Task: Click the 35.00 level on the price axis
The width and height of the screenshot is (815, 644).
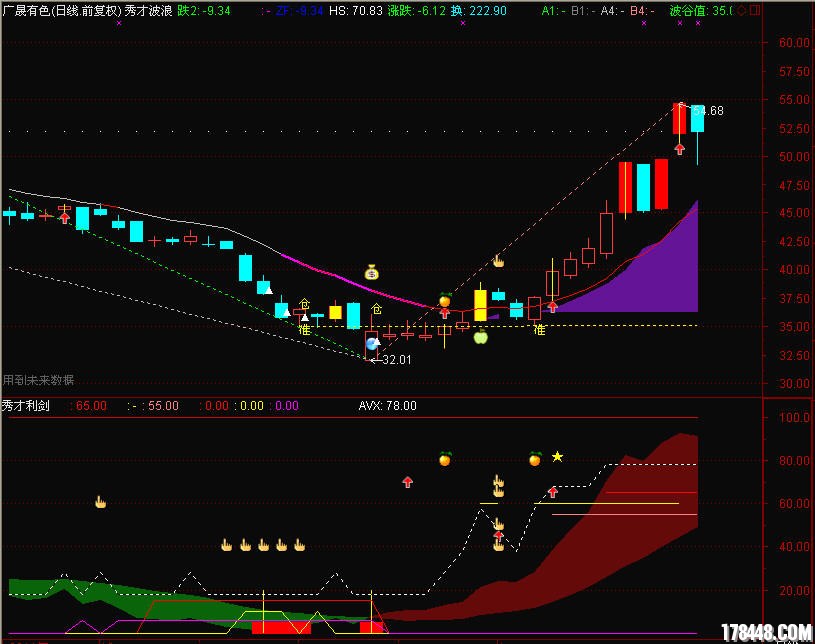Action: (x=794, y=327)
